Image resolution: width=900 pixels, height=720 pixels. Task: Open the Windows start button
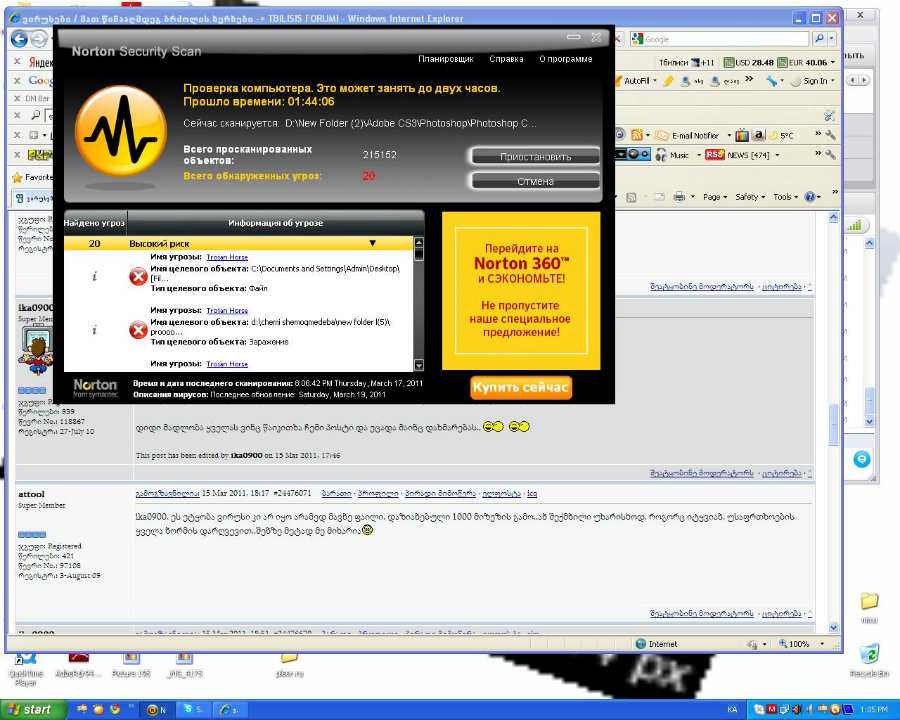[32, 710]
